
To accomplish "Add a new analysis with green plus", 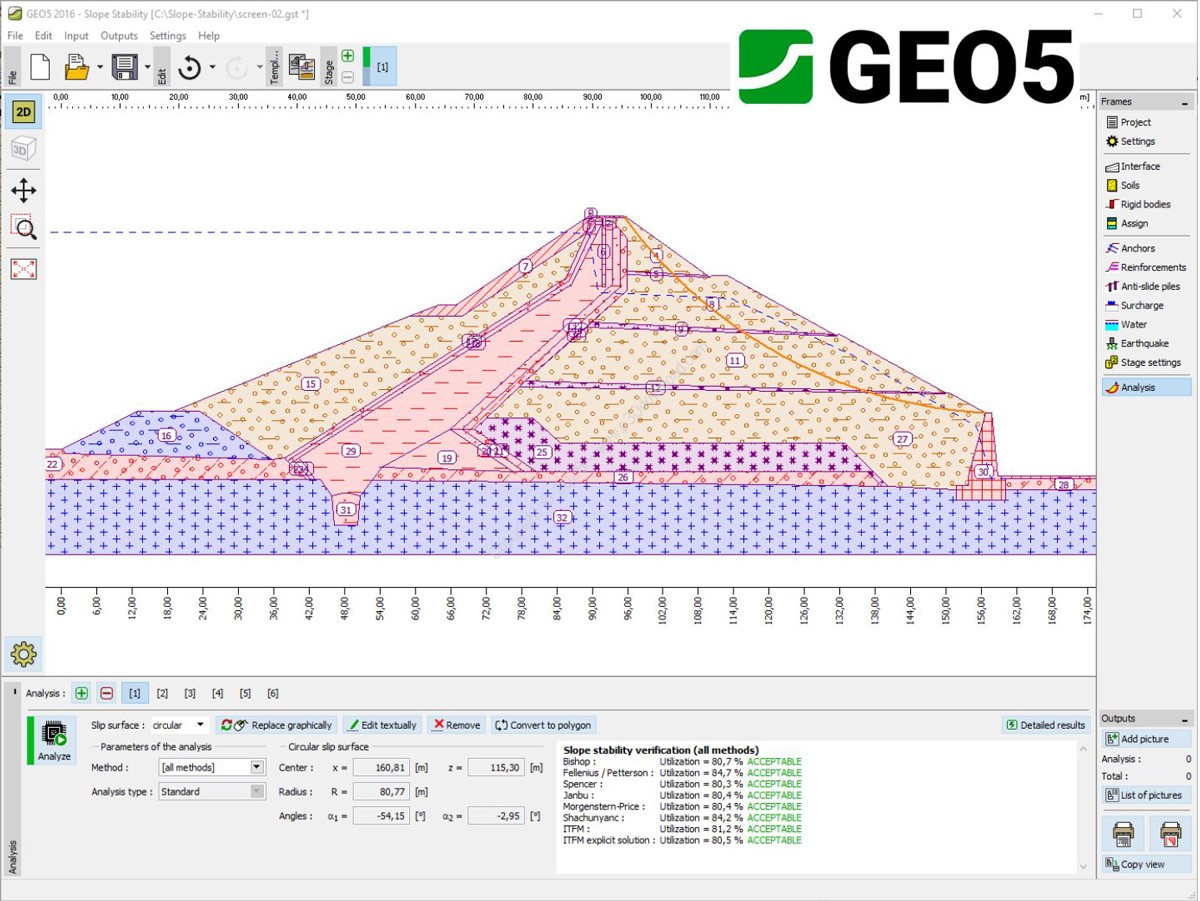I will [x=81, y=693].
